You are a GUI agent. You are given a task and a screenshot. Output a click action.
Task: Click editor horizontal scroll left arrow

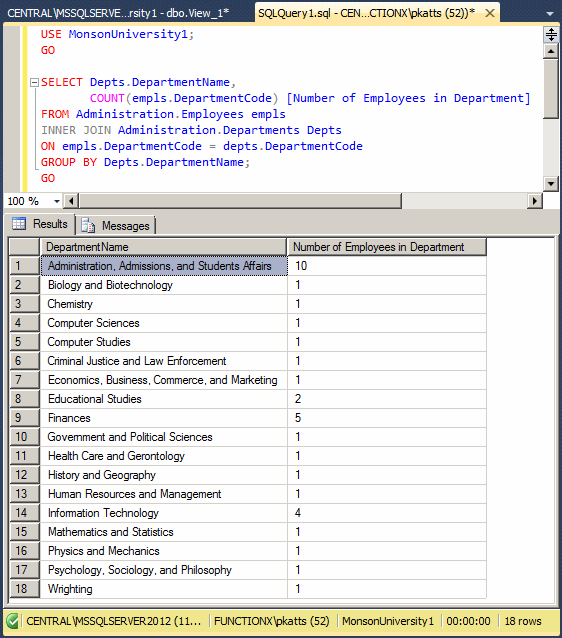[x=71, y=201]
